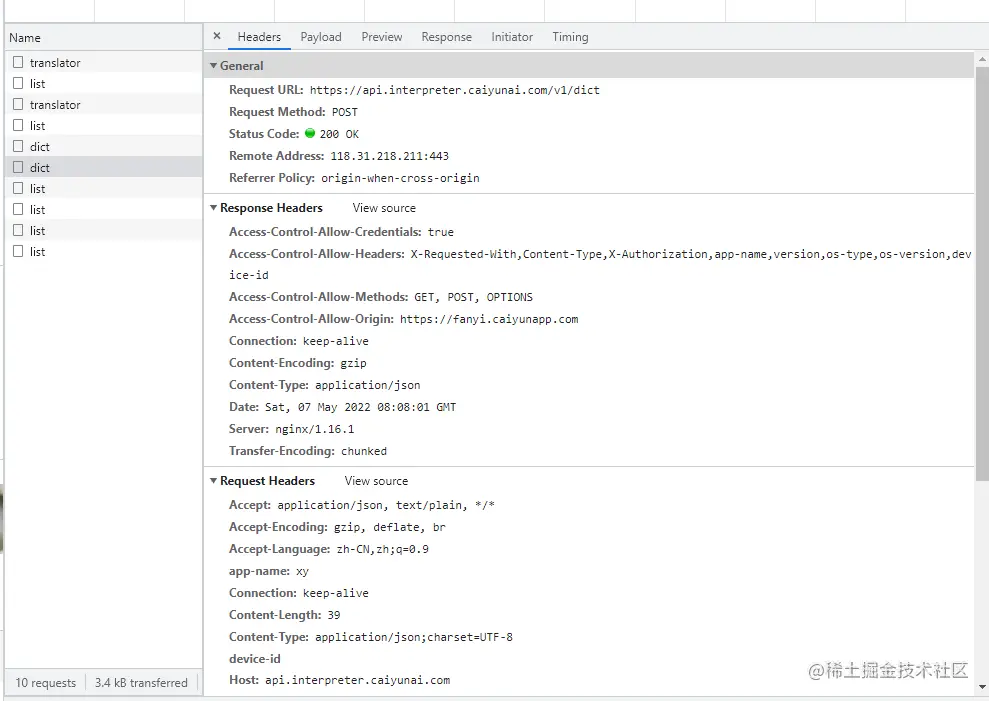Switch to the Response tab
The image size is (989, 701).
tap(446, 37)
